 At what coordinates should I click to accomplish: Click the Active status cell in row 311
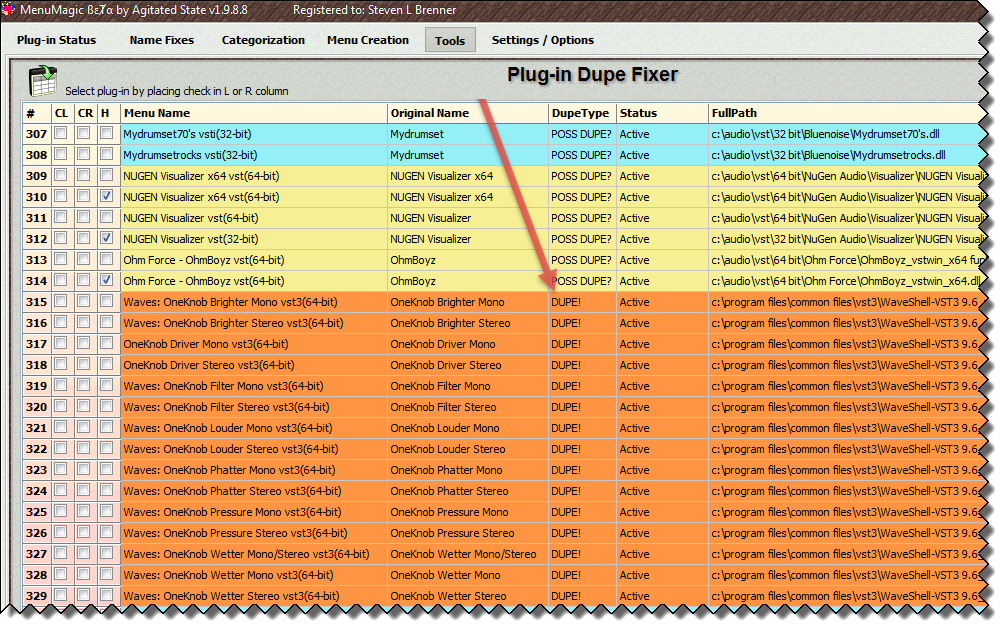[663, 218]
